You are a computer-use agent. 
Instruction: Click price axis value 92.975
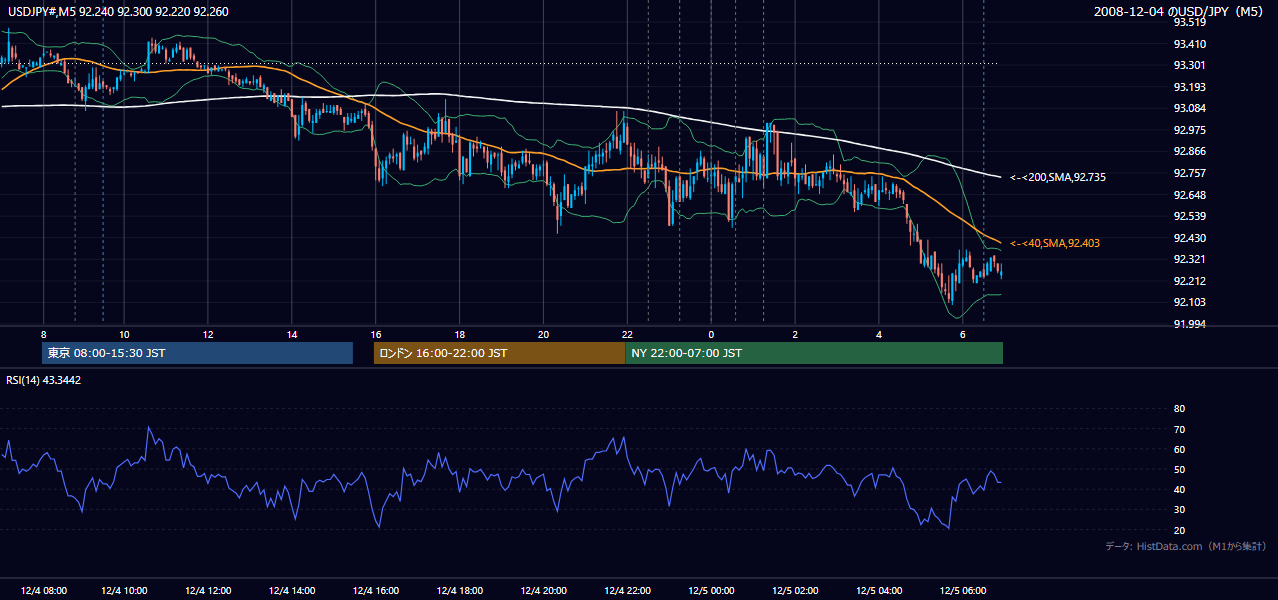(x=1190, y=130)
